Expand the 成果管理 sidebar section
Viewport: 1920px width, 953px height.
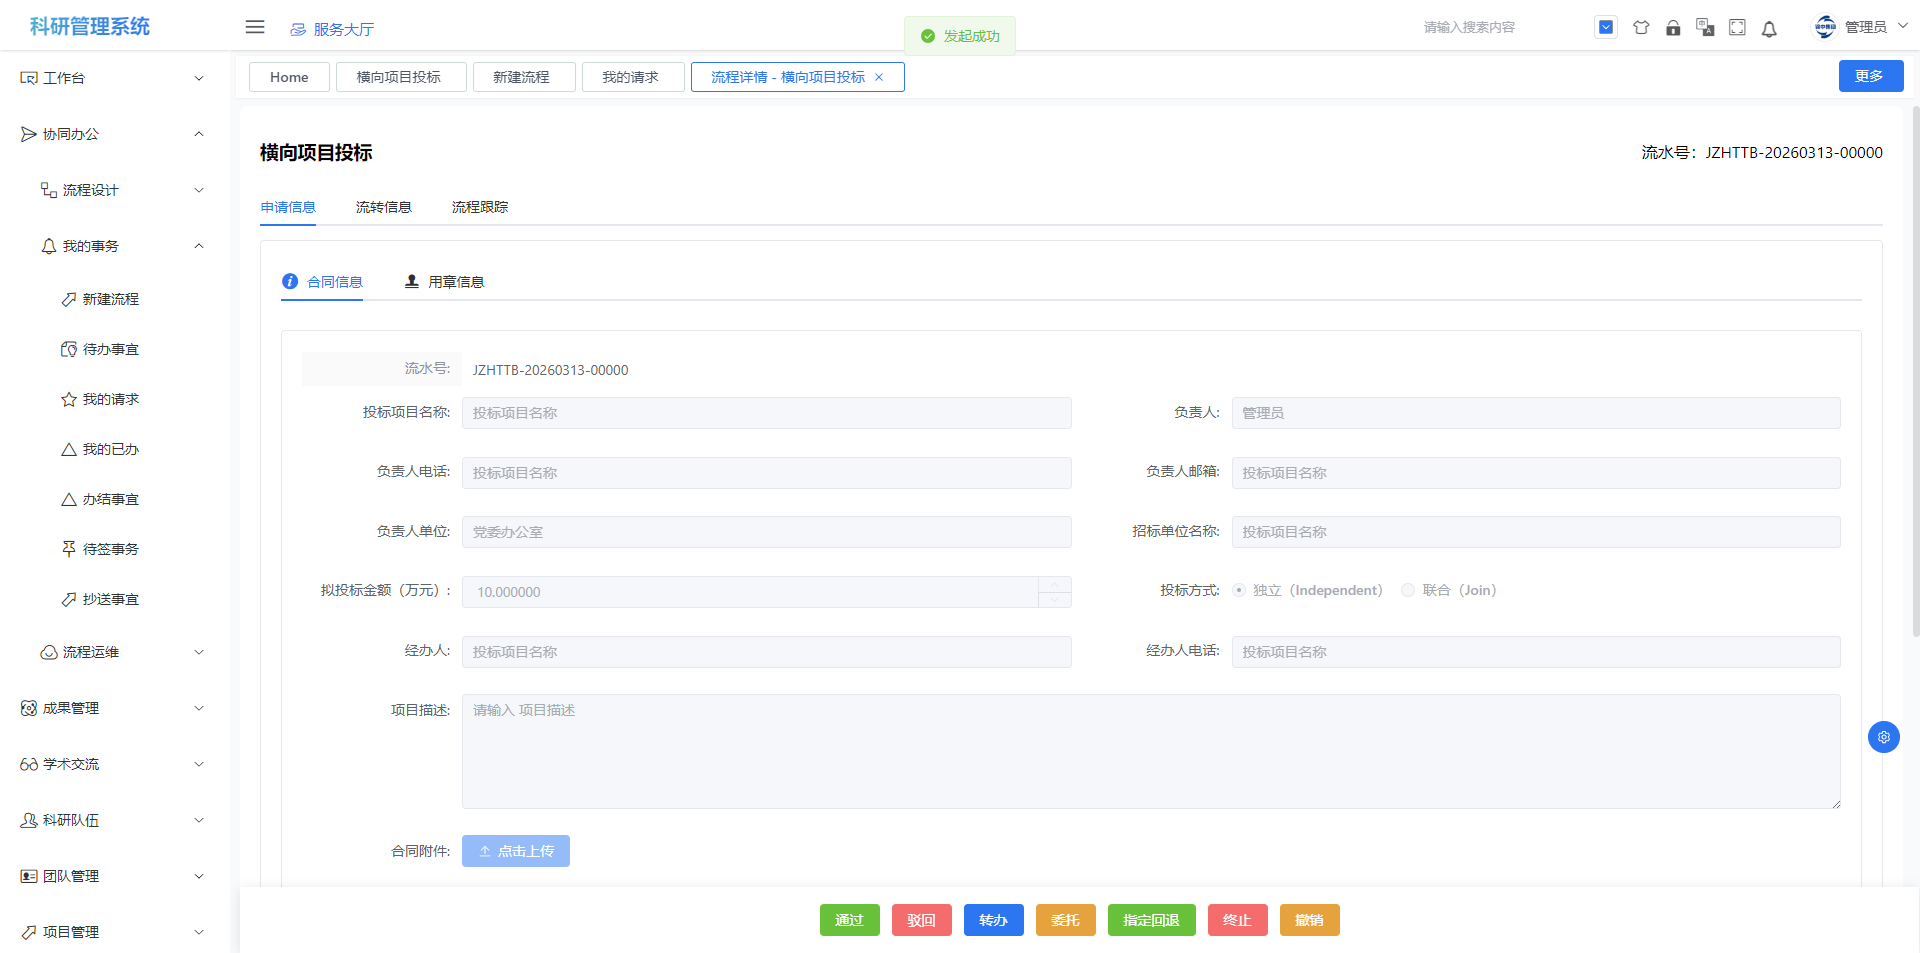112,708
